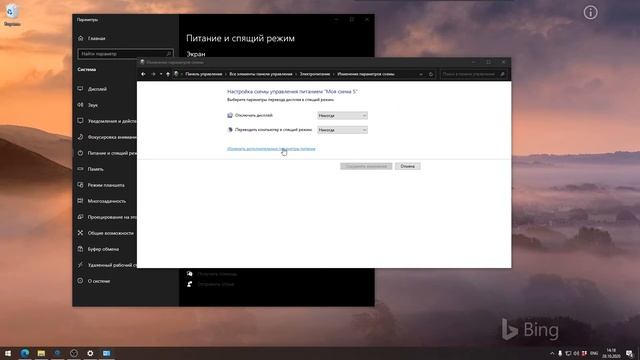The width and height of the screenshot is (640, 360).
Task: Go up one level in Control Panel
Action: click(168, 74)
